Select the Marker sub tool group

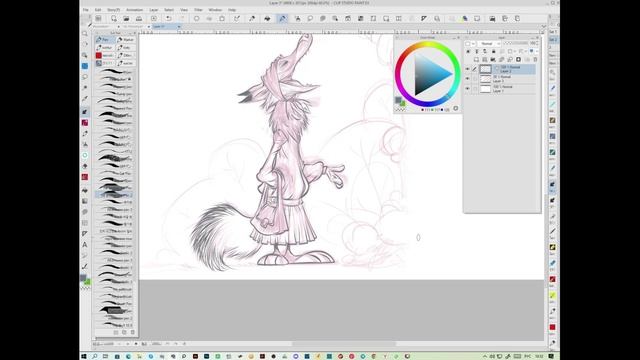pyautogui.click(x=126, y=40)
